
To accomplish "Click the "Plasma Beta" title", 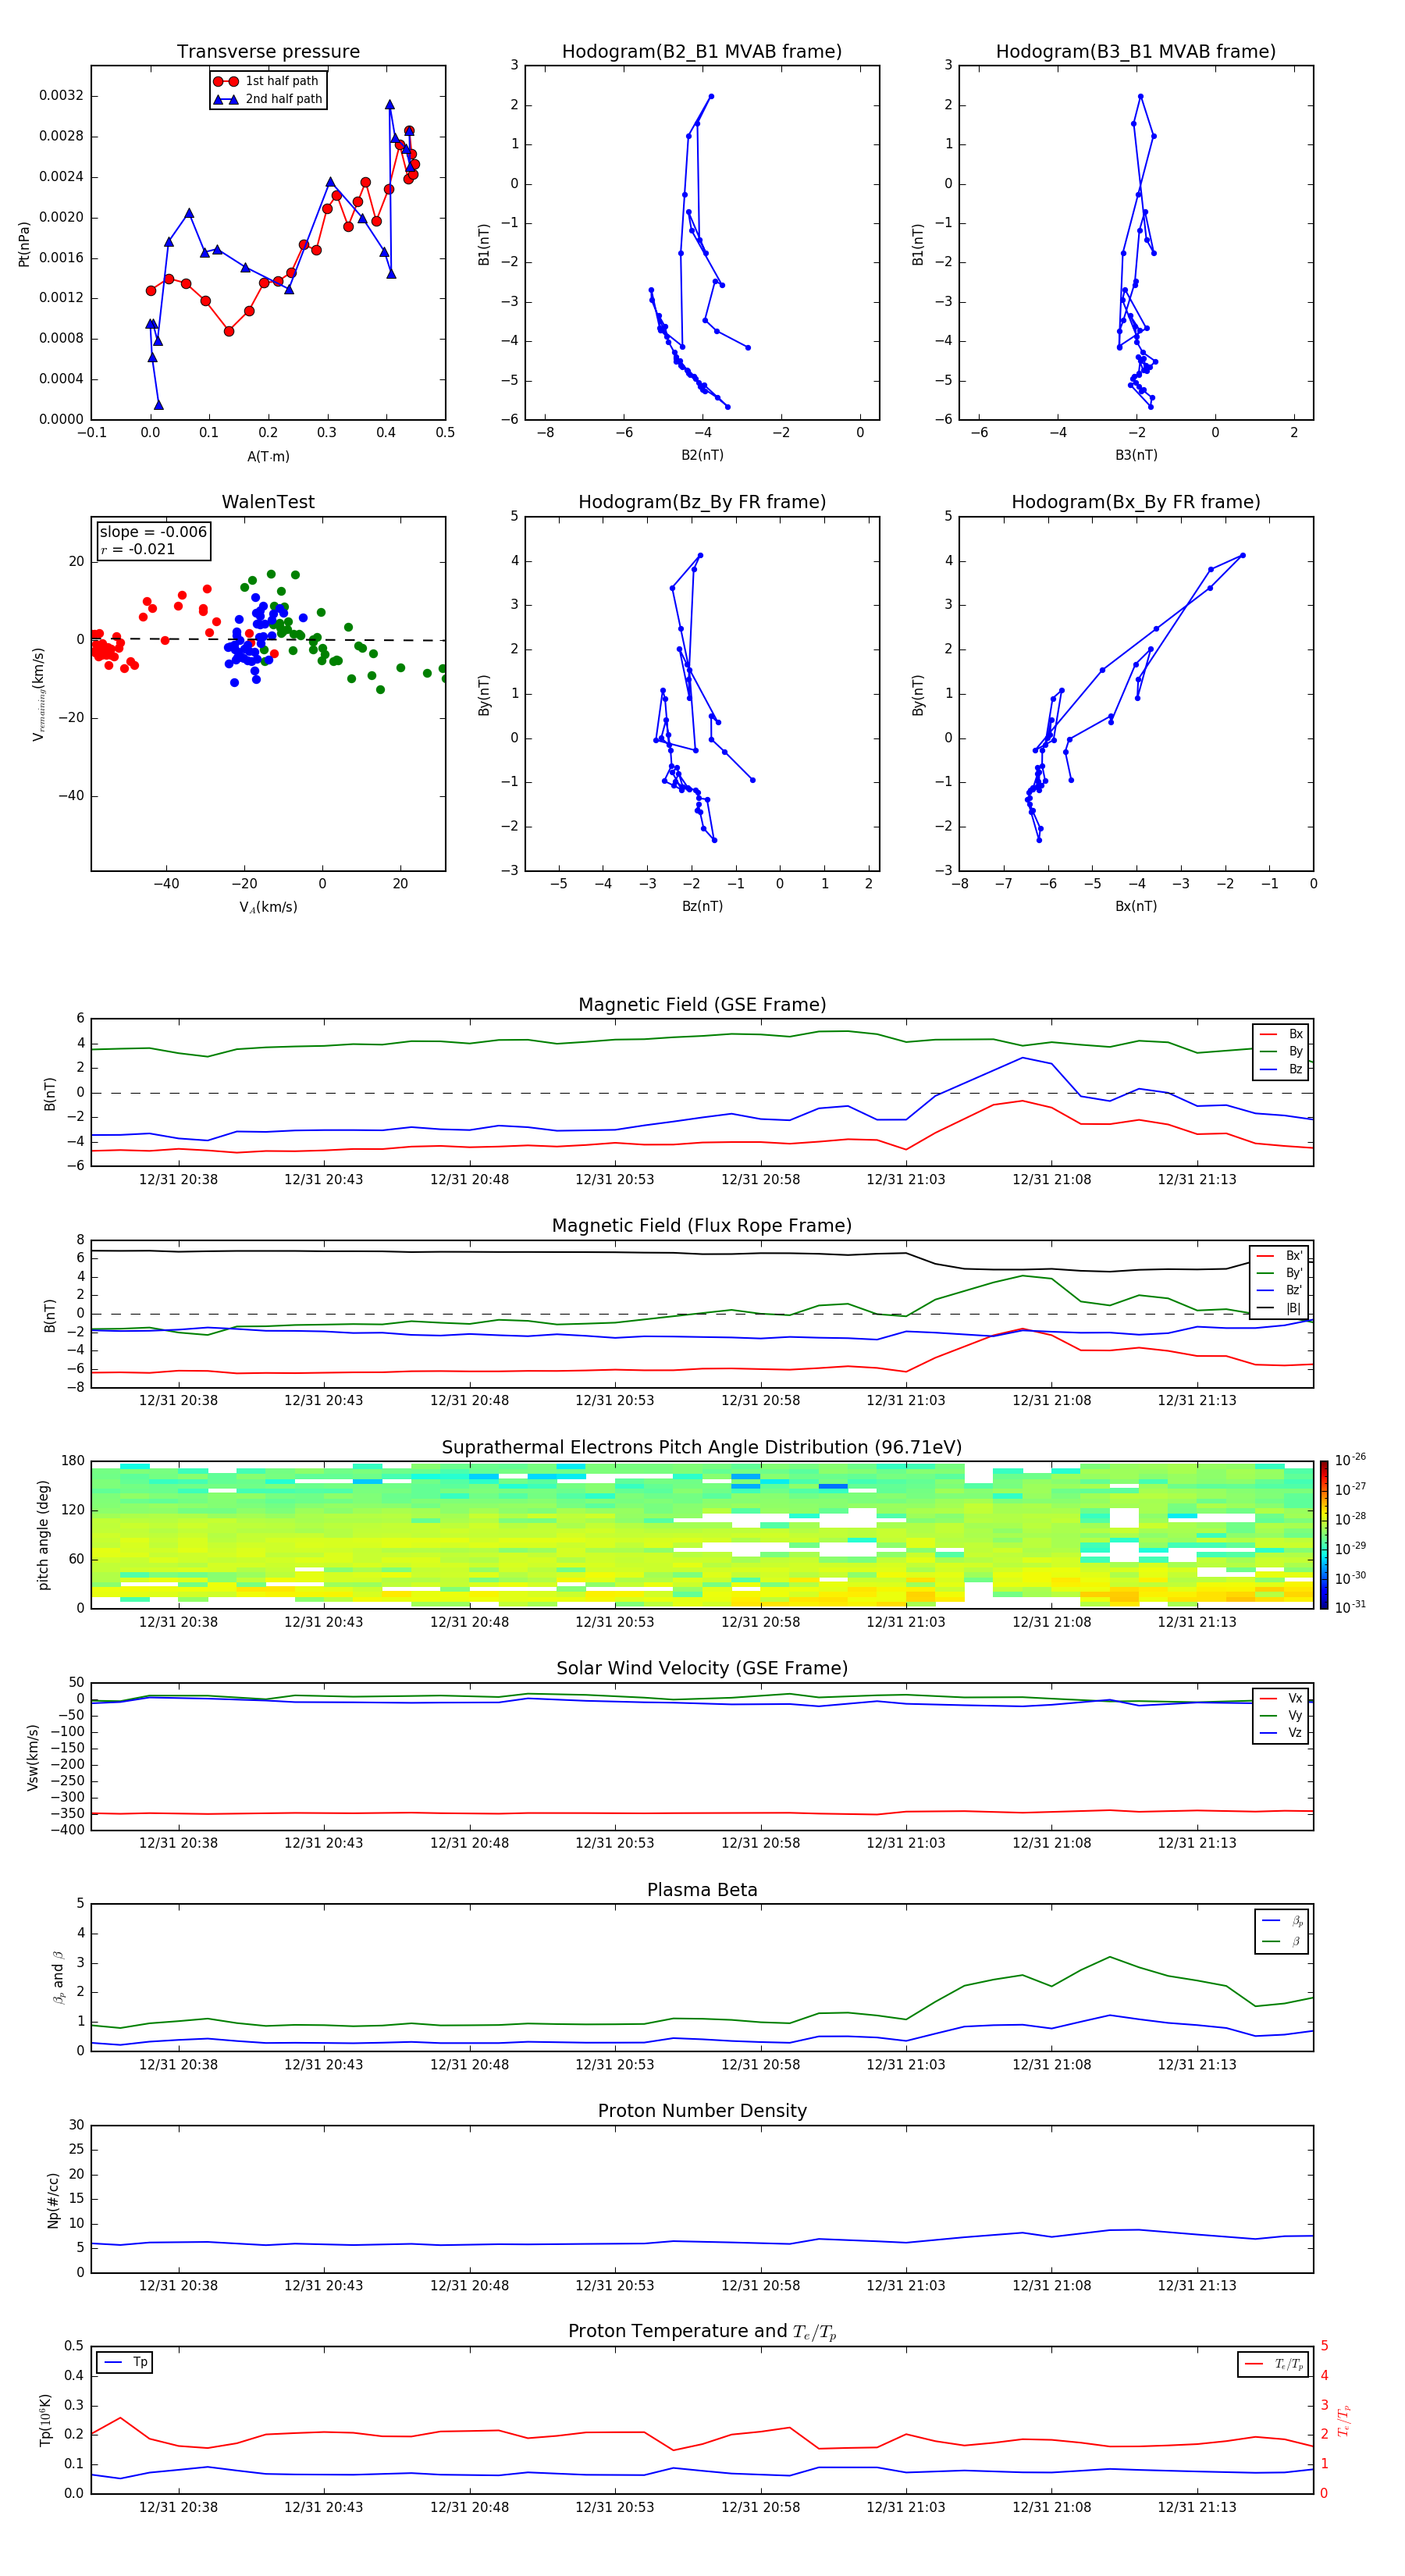I will [702, 1890].
